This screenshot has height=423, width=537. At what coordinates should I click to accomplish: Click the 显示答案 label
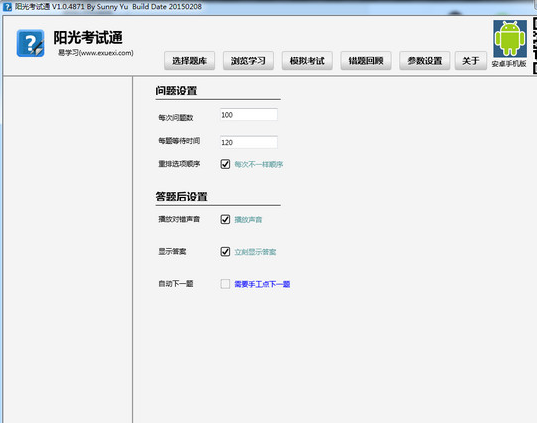172,251
